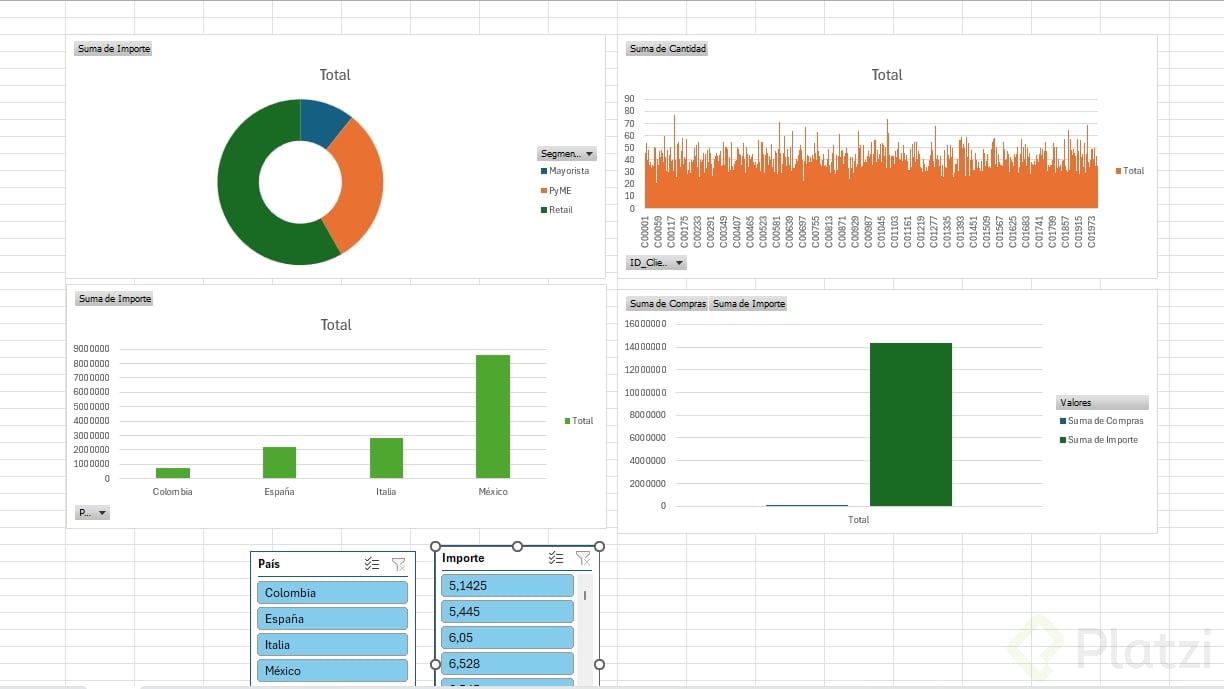The width and height of the screenshot is (1224, 689).
Task: Select the Retail legend entry
Action: click(557, 210)
